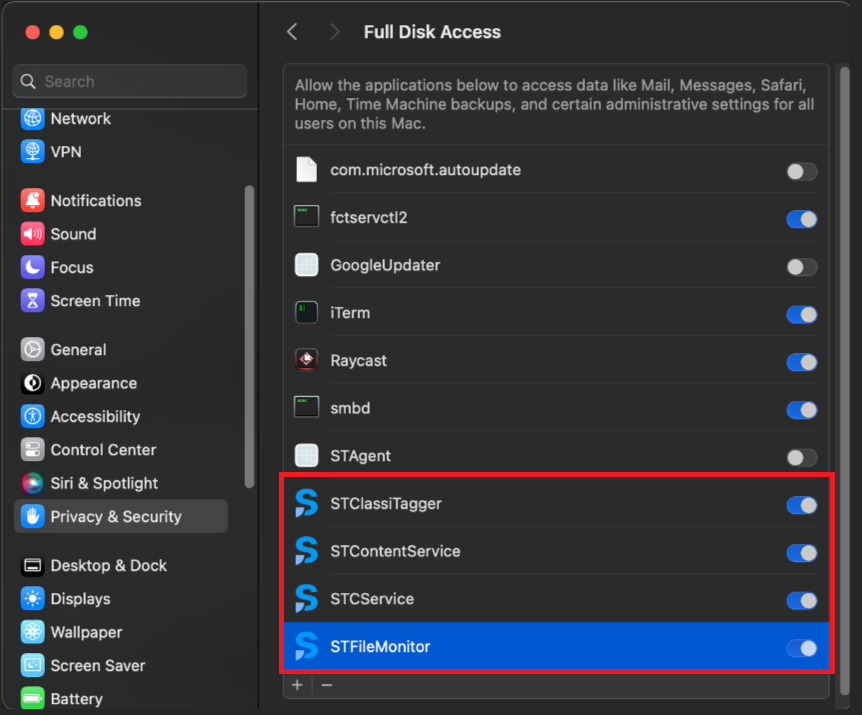This screenshot has height=715, width=862.
Task: Click the "STClassiTagger" app name
Action: click(386, 503)
